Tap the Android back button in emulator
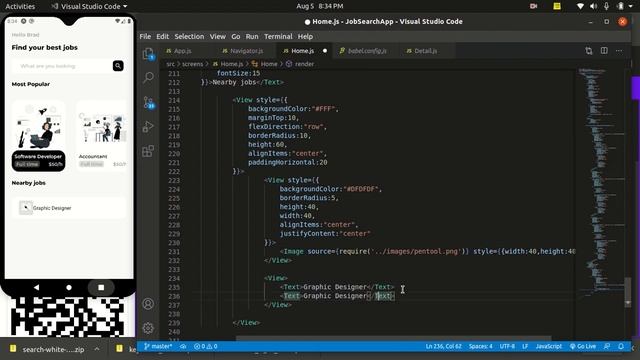 (36, 287)
